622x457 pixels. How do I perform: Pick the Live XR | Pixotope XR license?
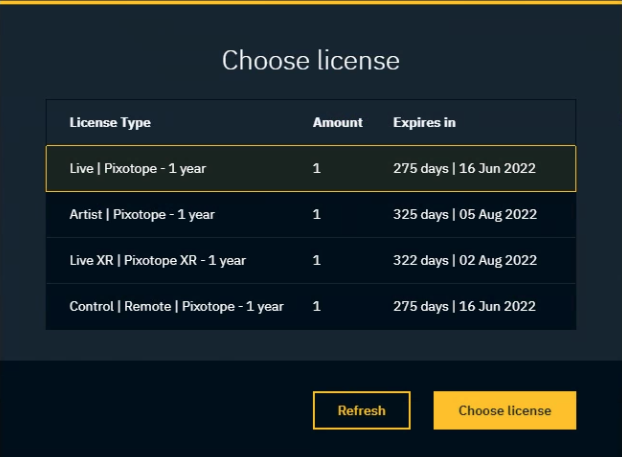pyautogui.click(x=157, y=260)
